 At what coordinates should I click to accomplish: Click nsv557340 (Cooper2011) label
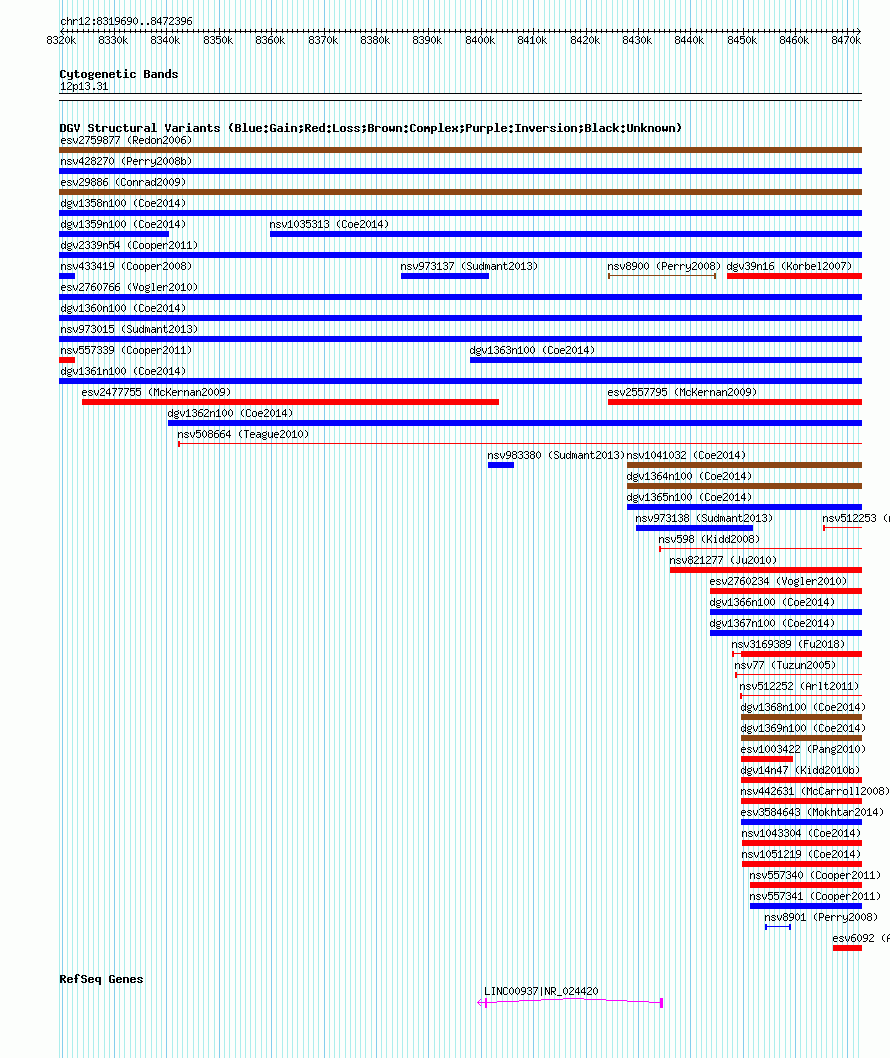click(815, 875)
